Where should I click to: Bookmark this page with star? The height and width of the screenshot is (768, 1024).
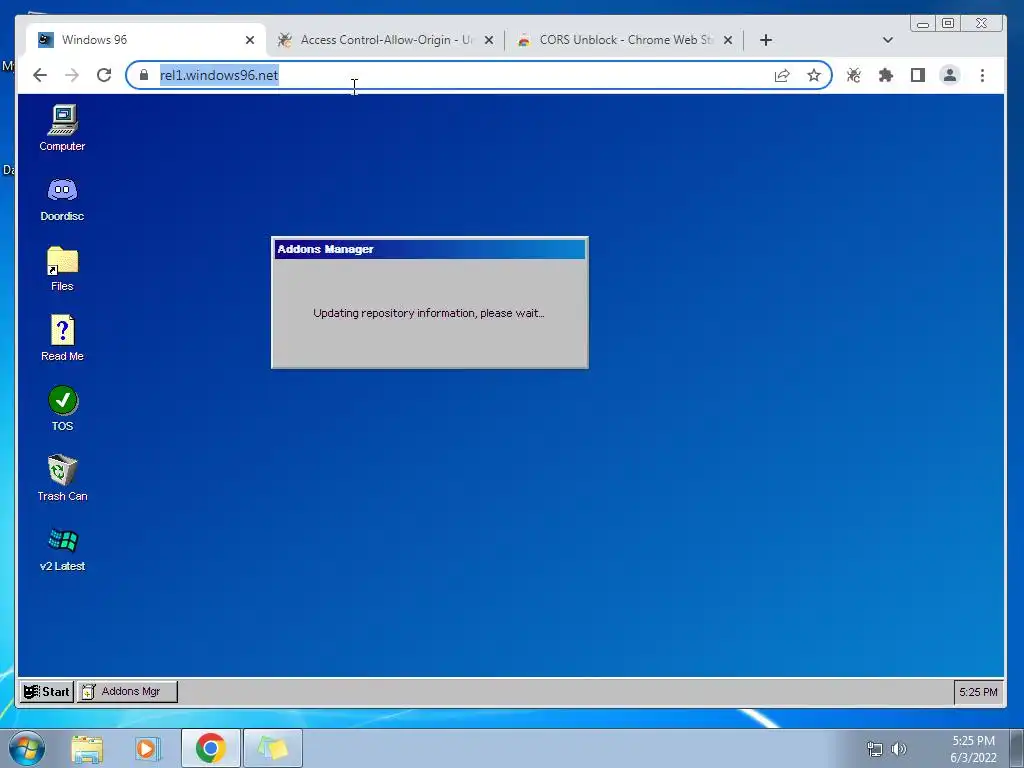(x=814, y=75)
